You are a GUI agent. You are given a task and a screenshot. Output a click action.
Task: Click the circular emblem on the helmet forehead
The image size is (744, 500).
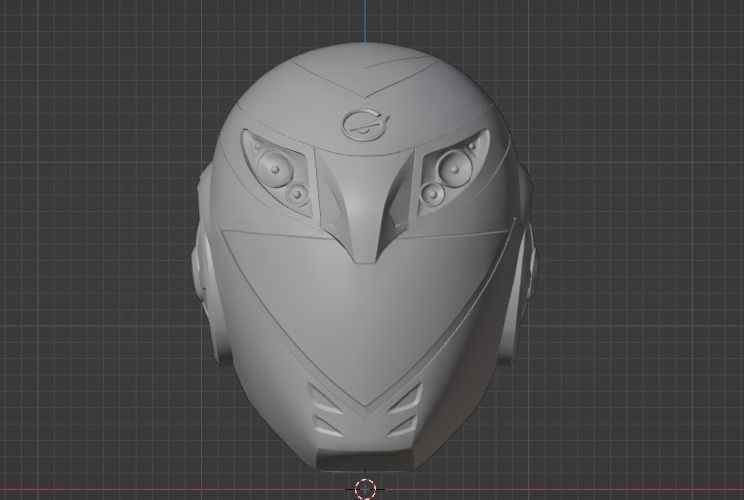coord(366,125)
